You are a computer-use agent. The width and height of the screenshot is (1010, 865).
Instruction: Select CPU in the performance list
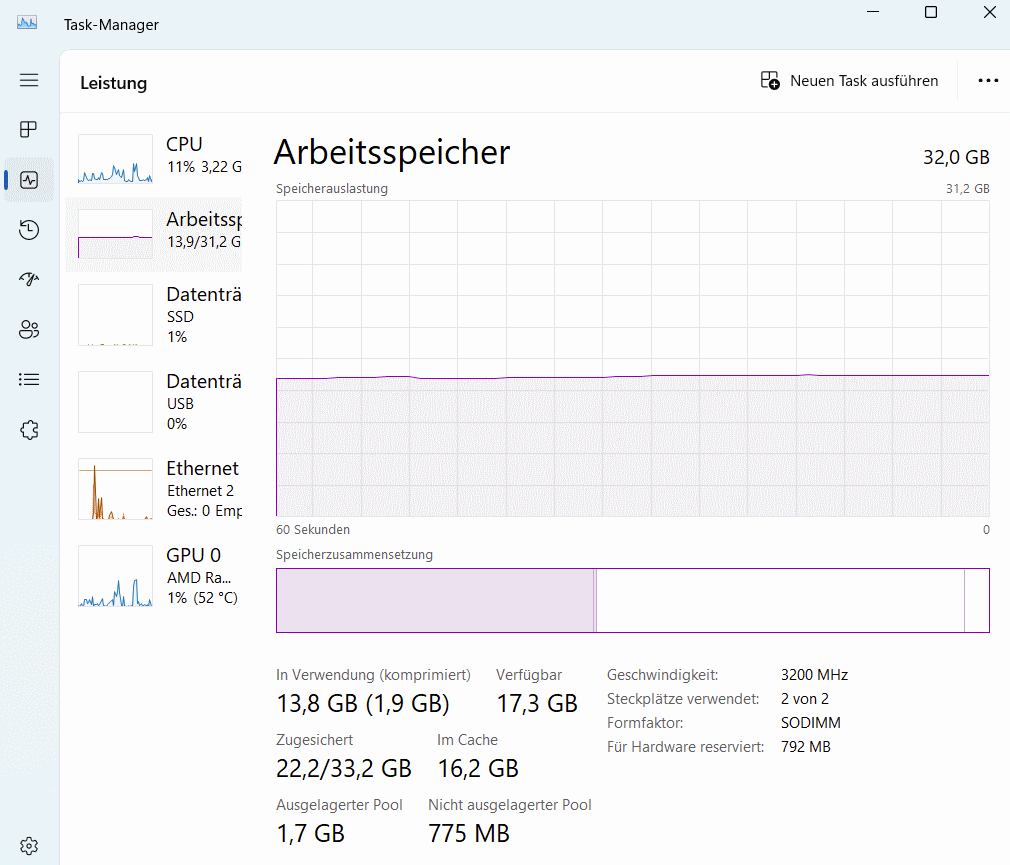(154, 160)
